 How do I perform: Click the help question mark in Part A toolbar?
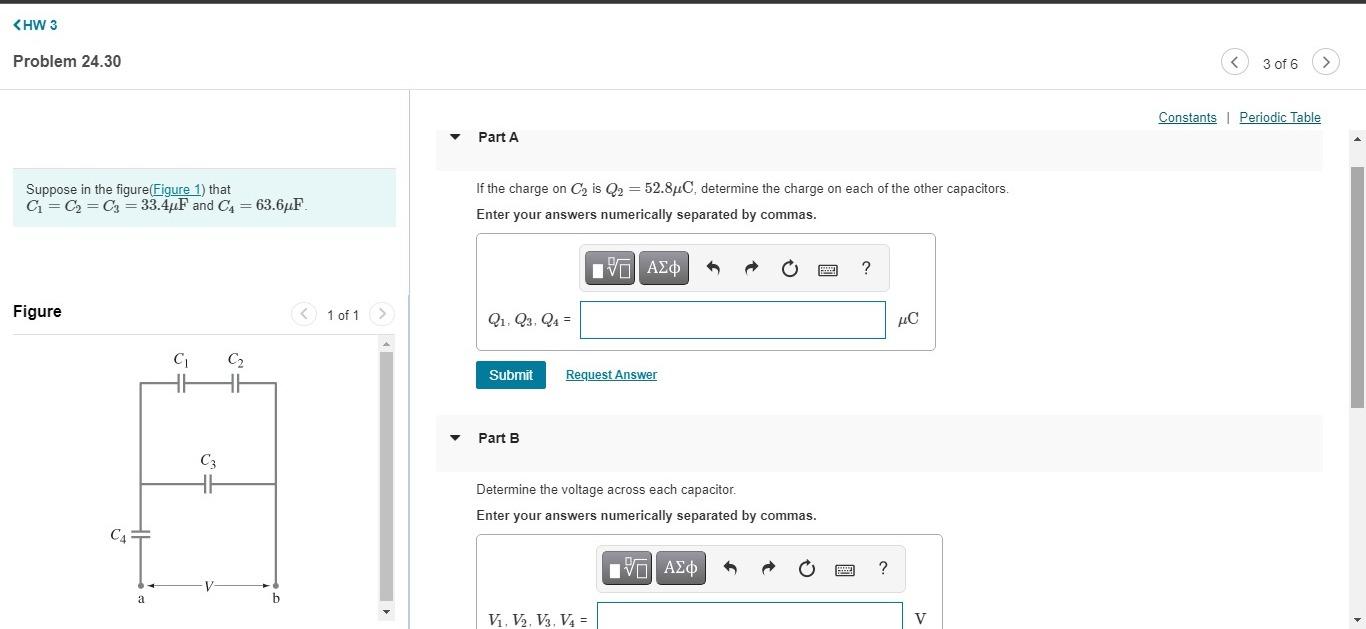pyautogui.click(x=865, y=268)
